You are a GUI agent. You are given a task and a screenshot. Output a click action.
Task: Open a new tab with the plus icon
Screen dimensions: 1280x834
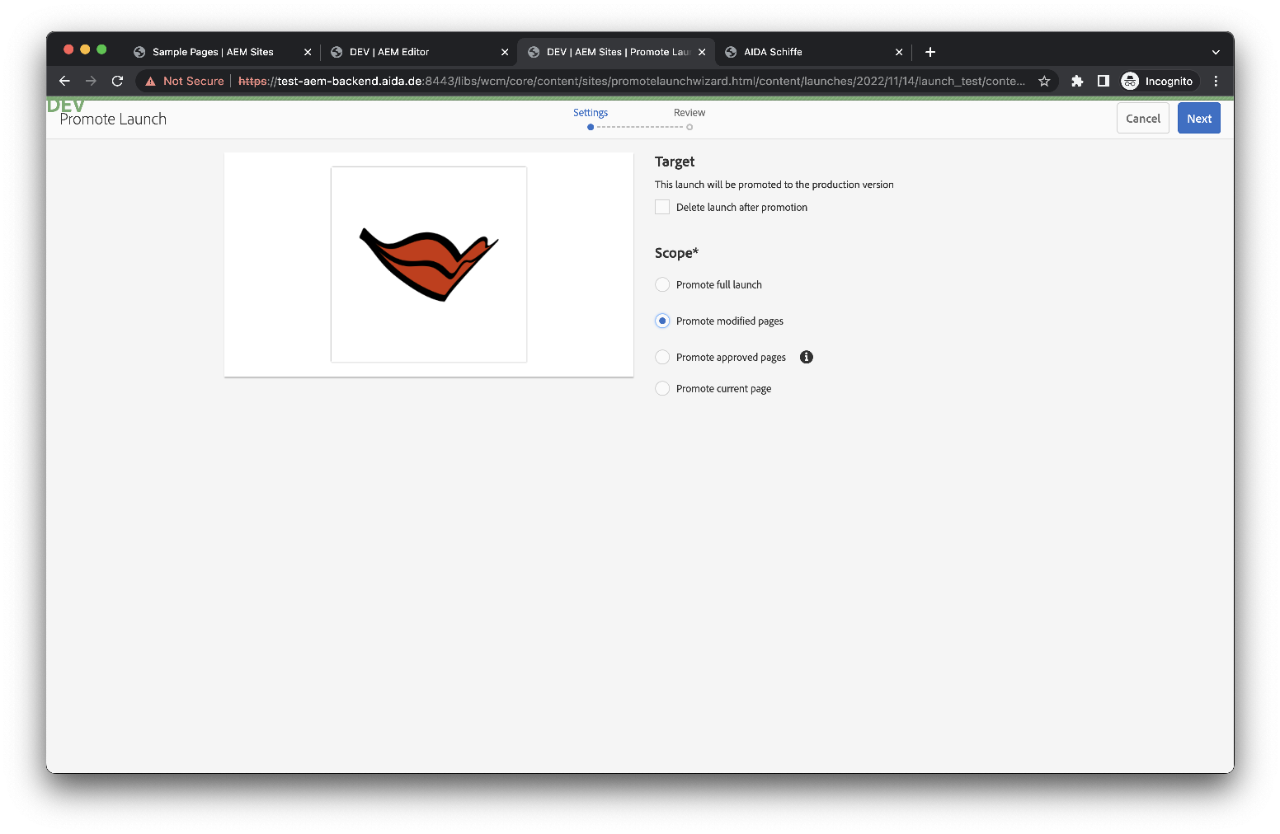click(930, 52)
